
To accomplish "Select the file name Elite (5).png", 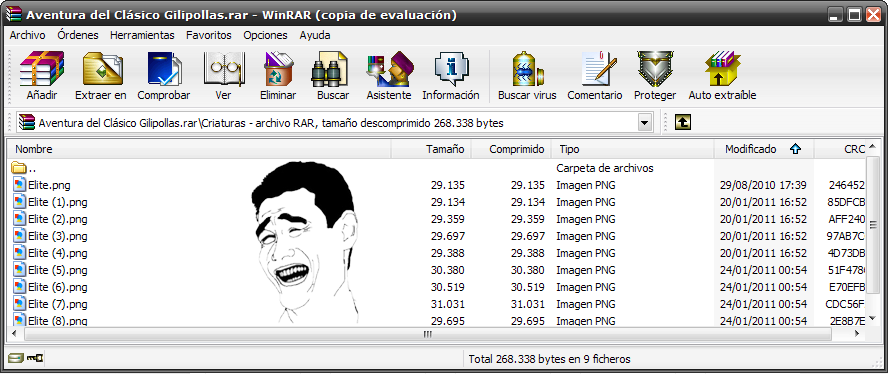I will click(58, 270).
